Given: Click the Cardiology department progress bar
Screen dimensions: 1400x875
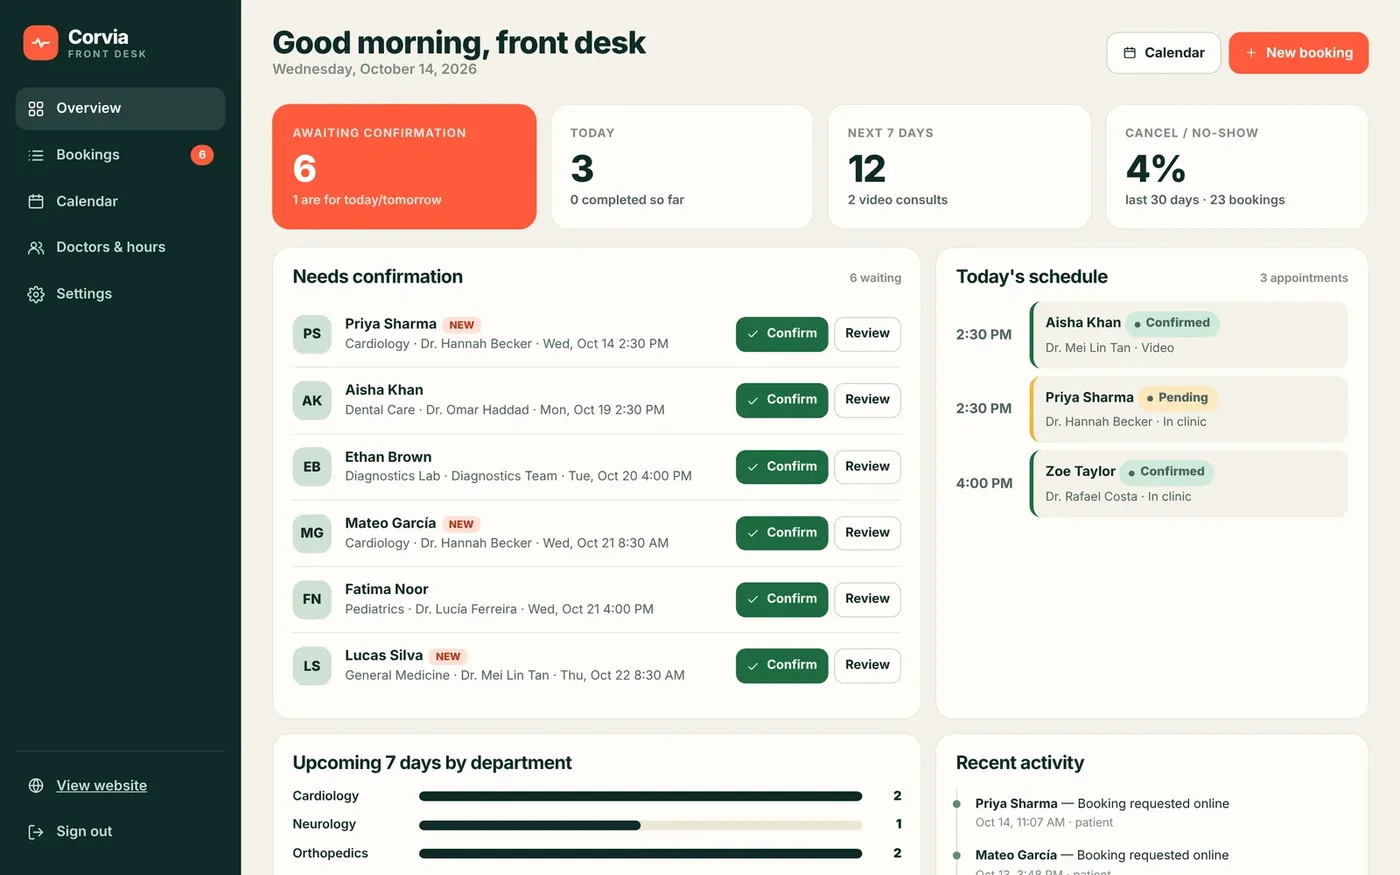Looking at the screenshot, I should 640,797.
